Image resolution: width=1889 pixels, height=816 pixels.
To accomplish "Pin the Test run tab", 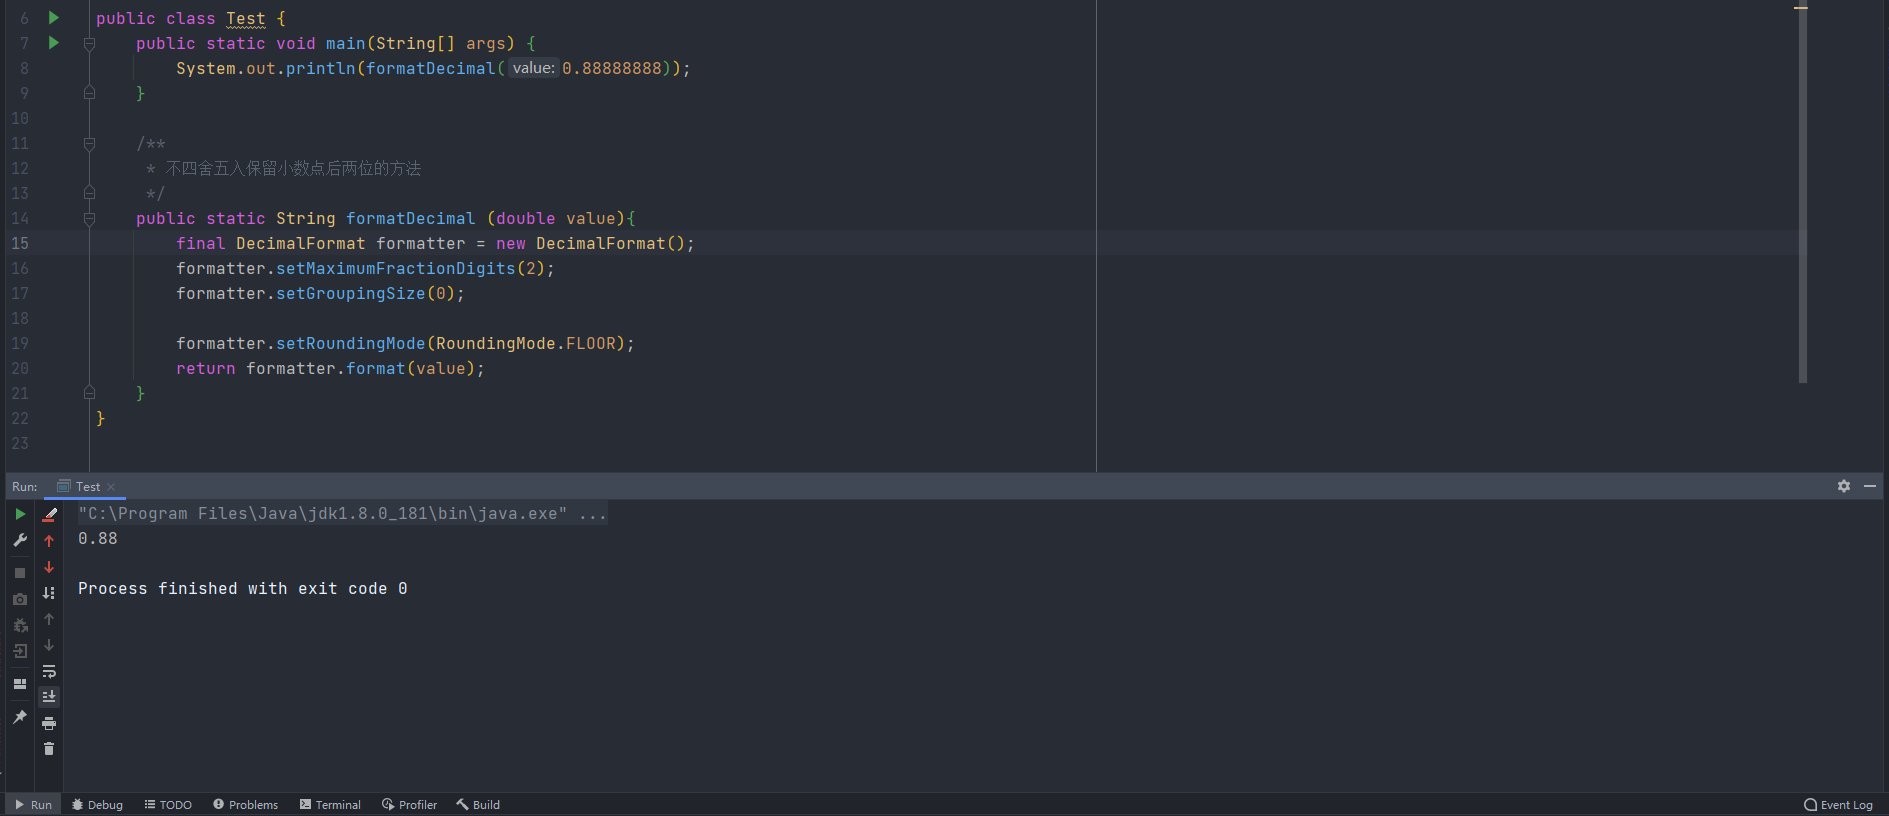I will click(20, 717).
